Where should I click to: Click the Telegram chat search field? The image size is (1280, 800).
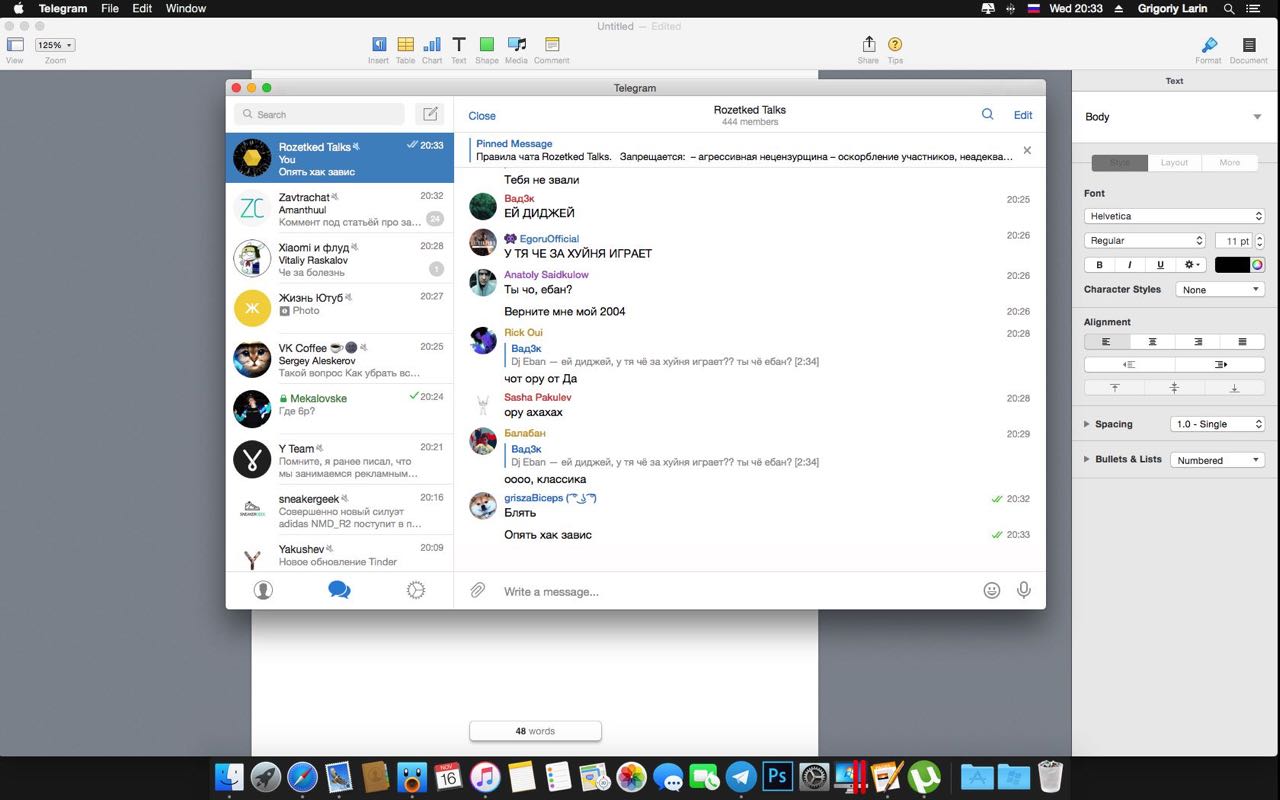pyautogui.click(x=319, y=114)
